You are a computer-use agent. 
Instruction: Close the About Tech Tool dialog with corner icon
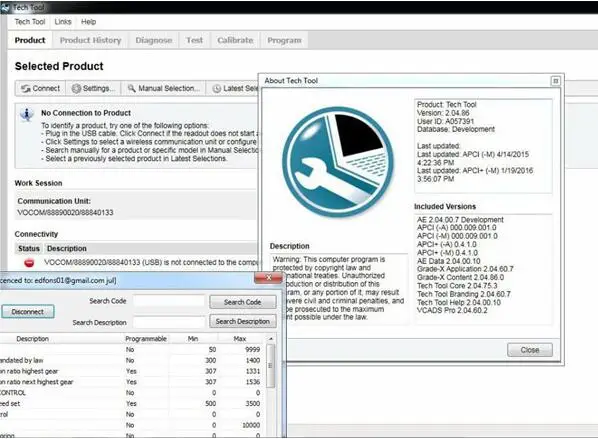555,81
